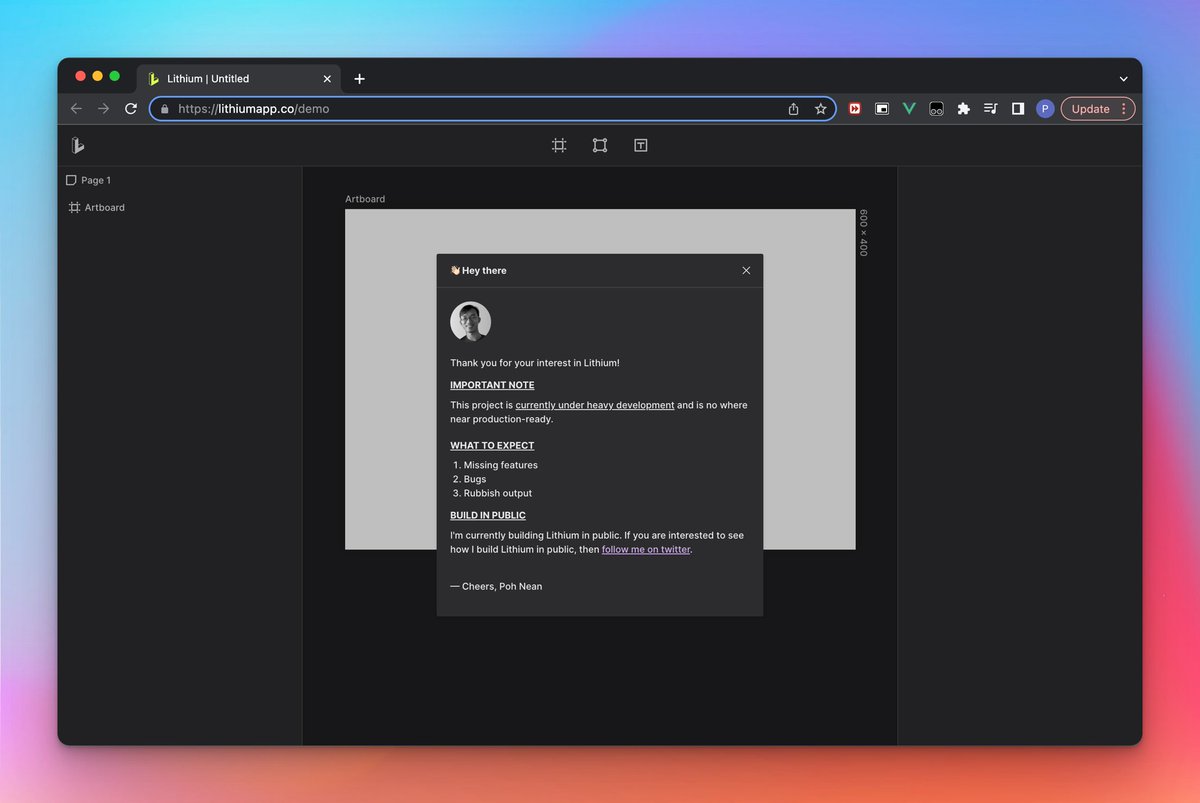Image resolution: width=1200 pixels, height=803 pixels.
Task: Click the currently under heavy development link
Action: (595, 405)
